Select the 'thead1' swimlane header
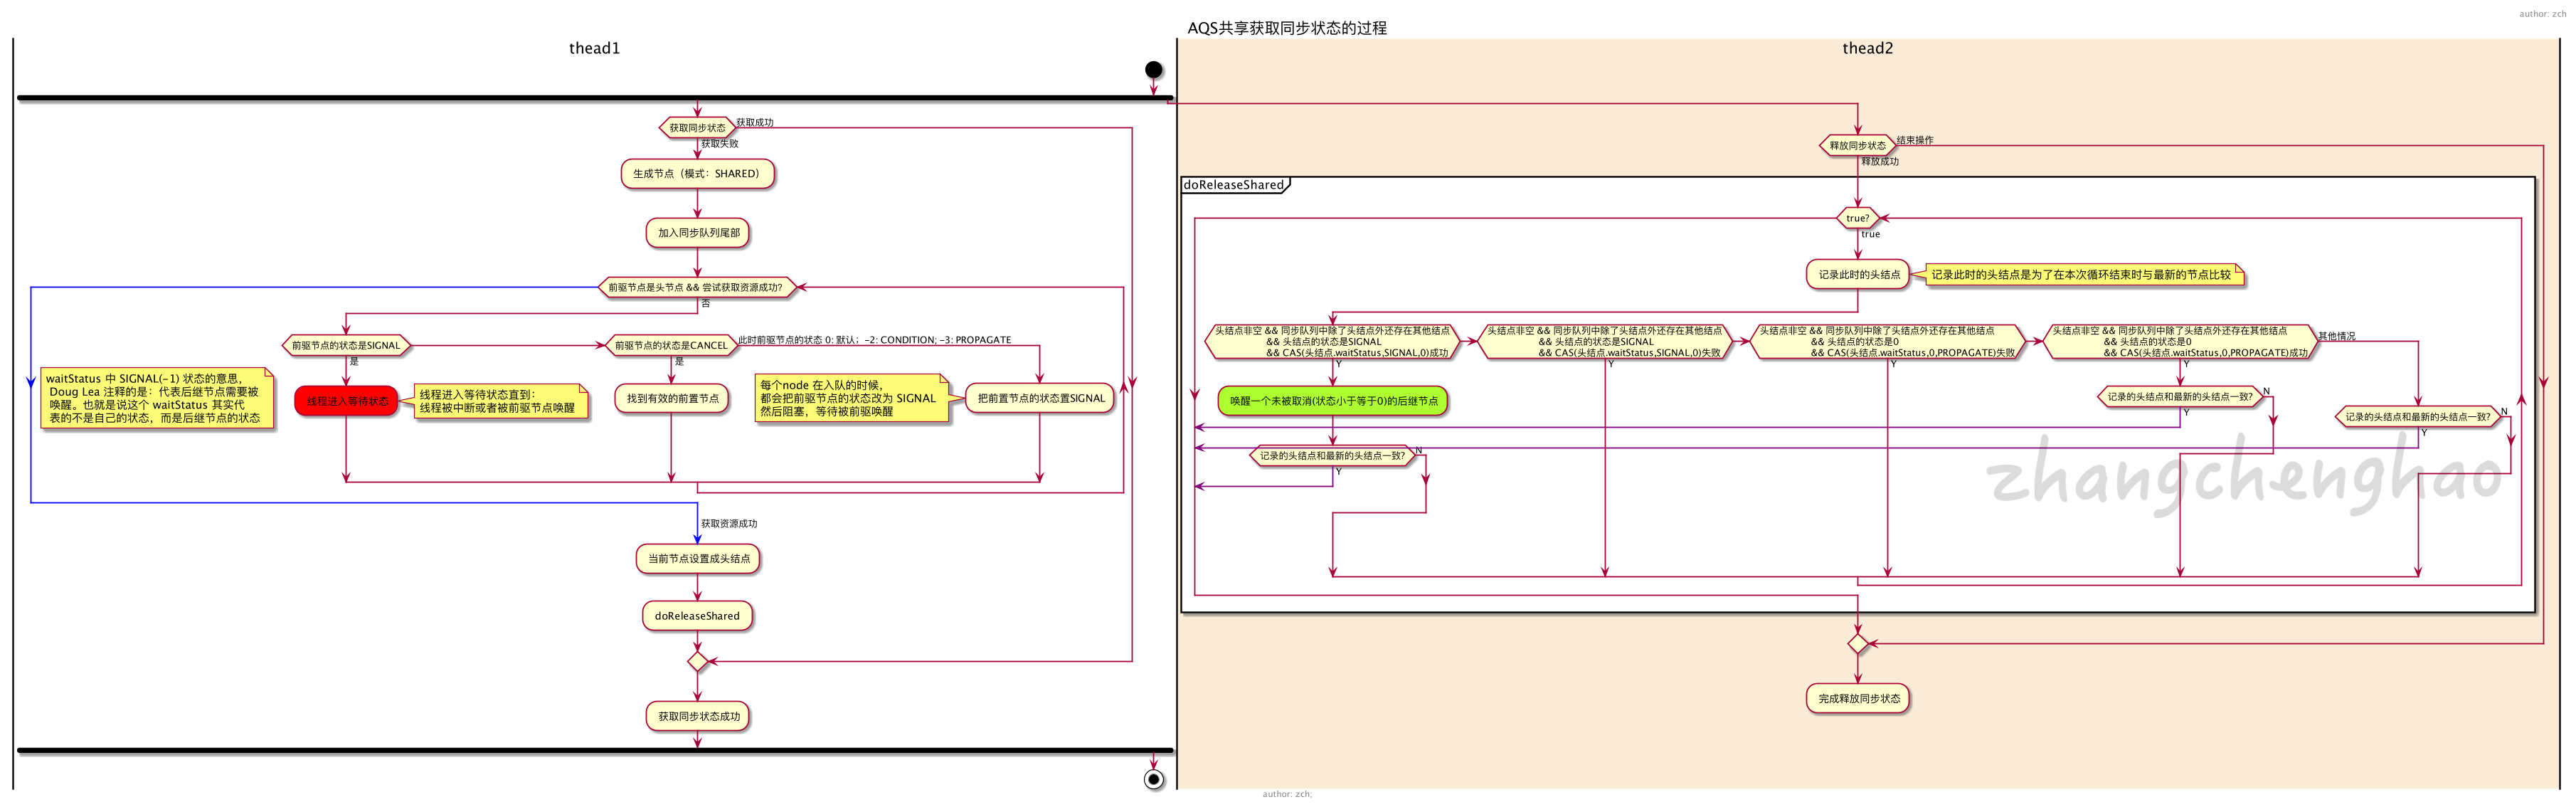 point(594,48)
